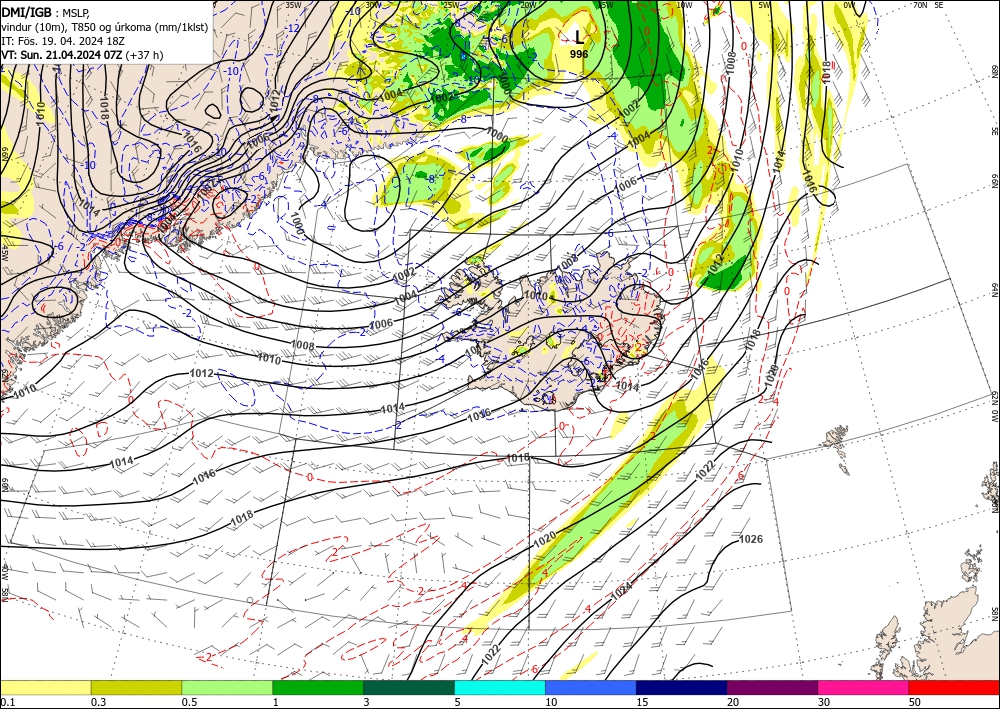Click the legend value '50'
This screenshot has height=709, width=1000.
(915, 702)
